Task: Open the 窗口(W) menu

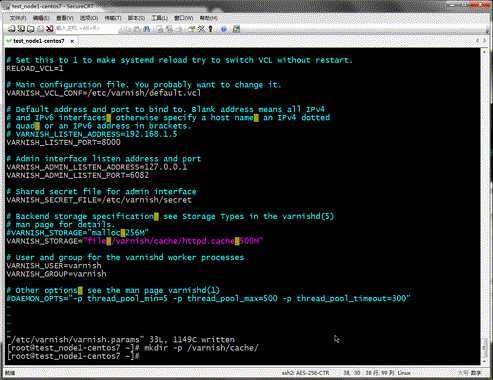Action: click(x=184, y=18)
